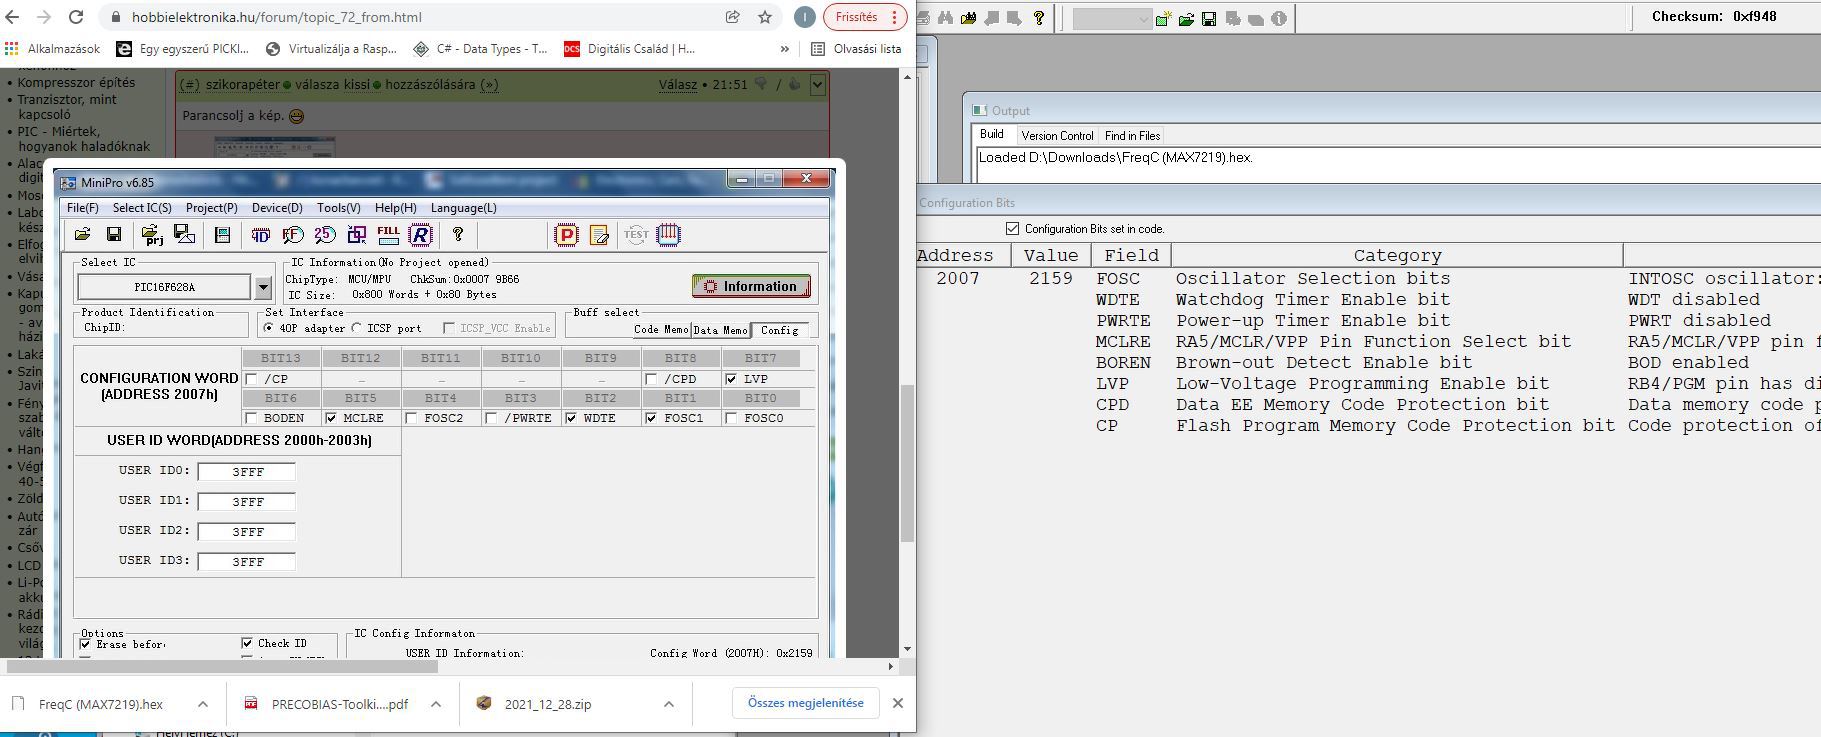The width and height of the screenshot is (1821, 737).
Task: Click open project green folder icon in MPLAB
Action: [1186, 18]
